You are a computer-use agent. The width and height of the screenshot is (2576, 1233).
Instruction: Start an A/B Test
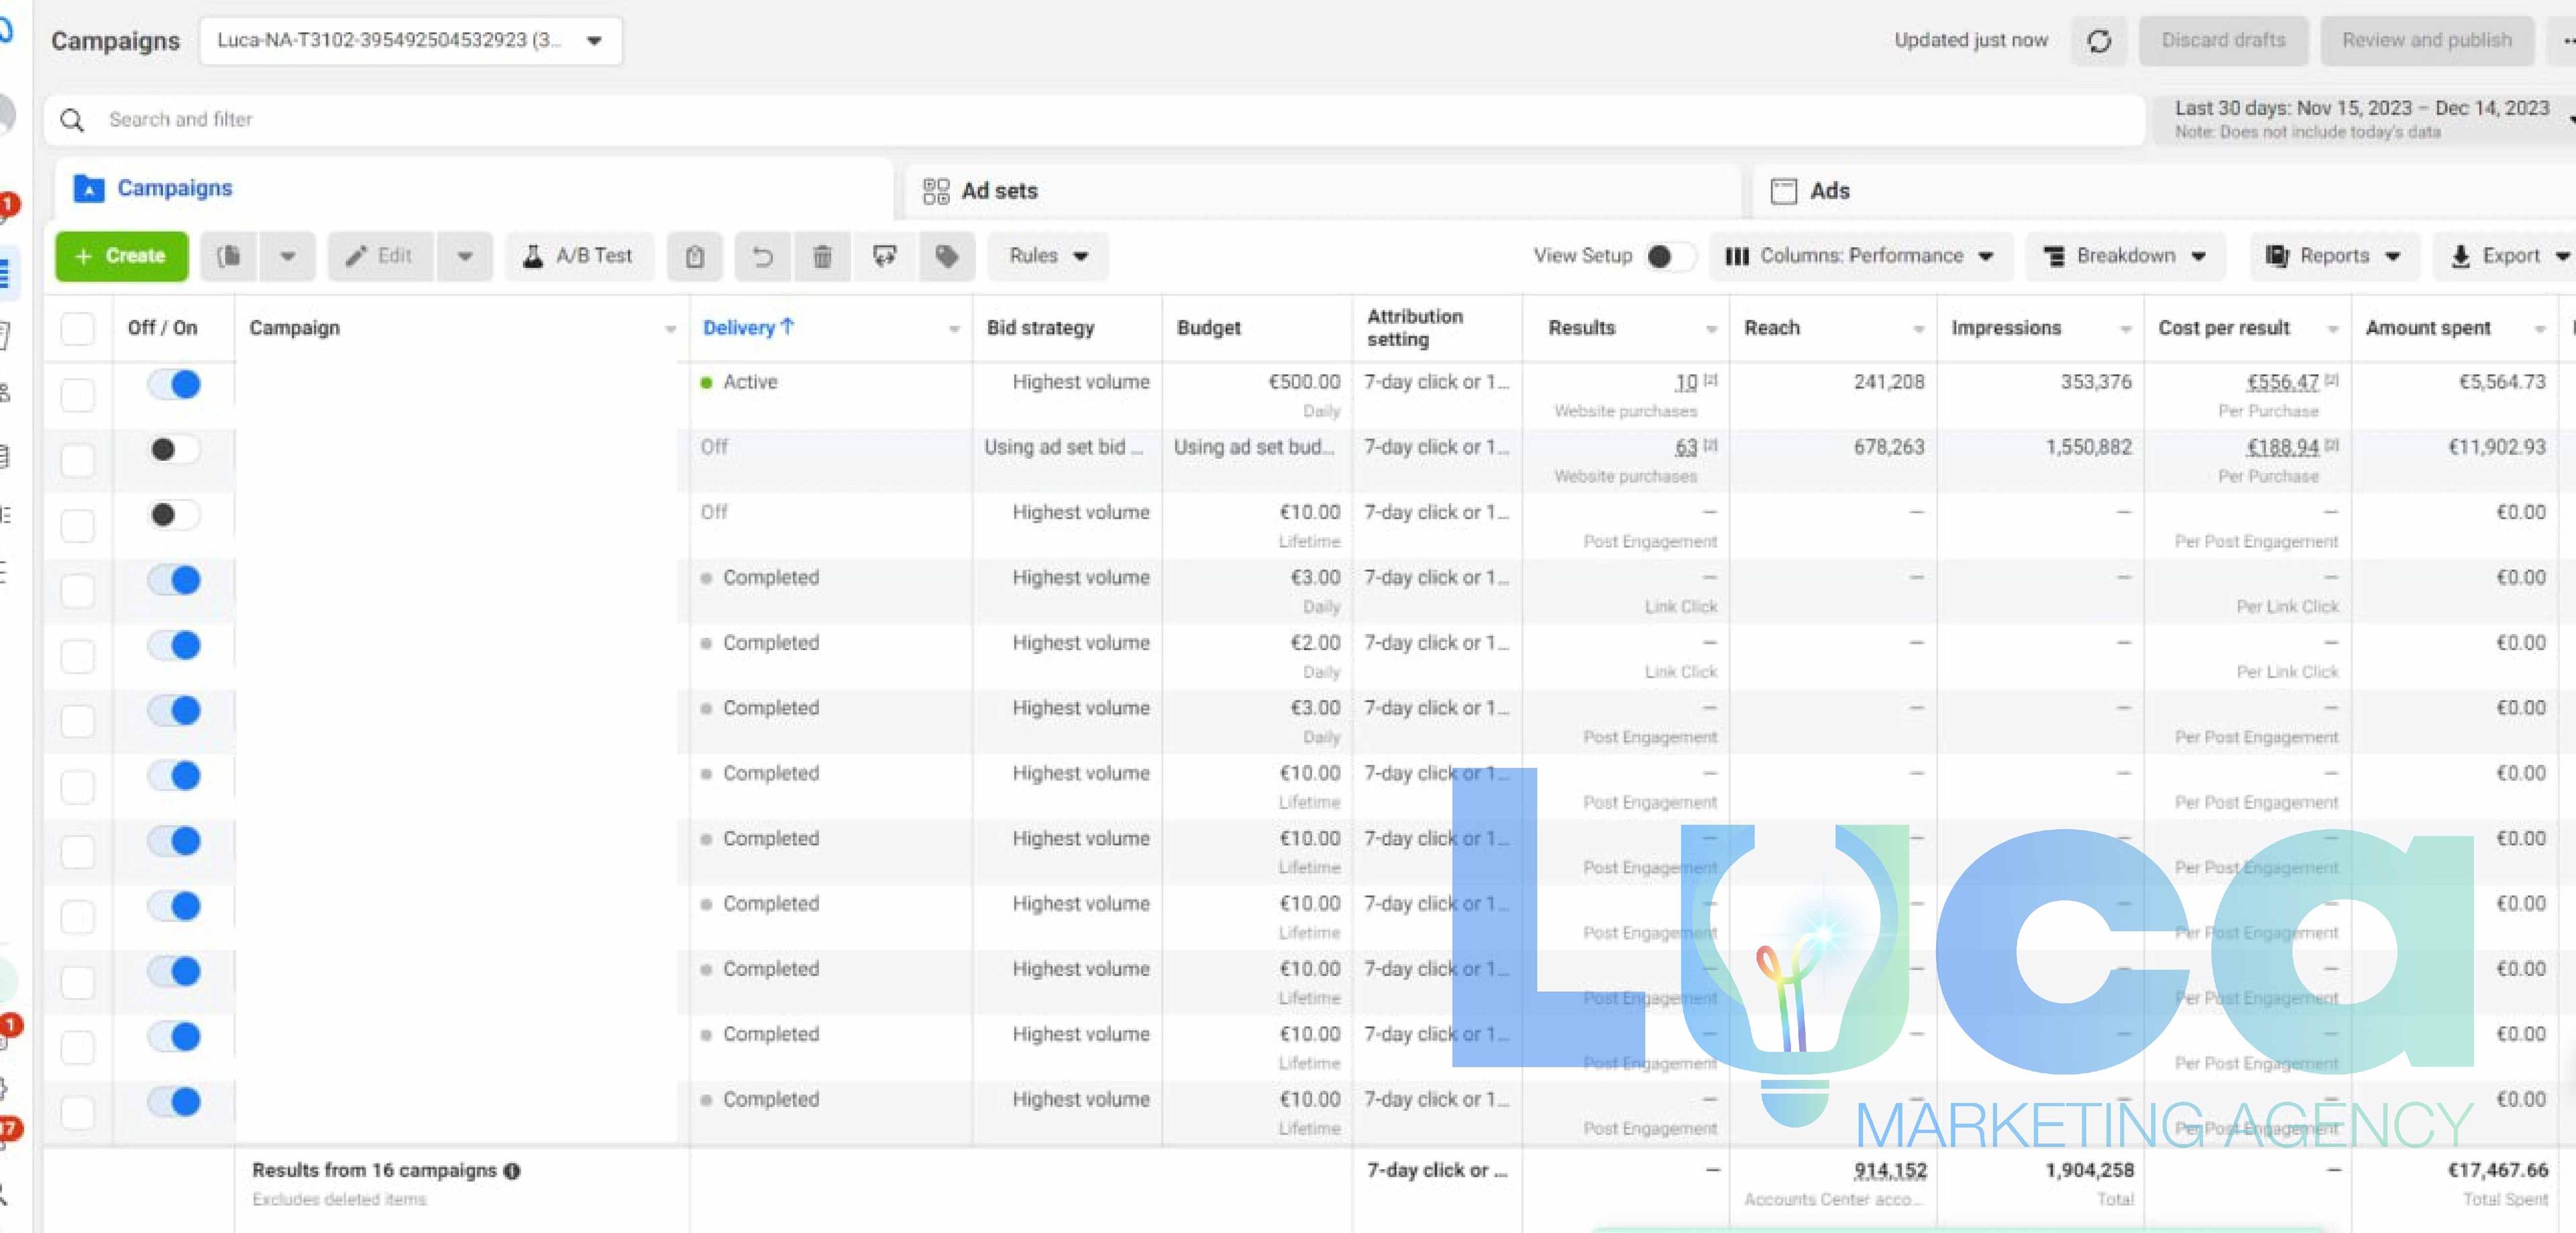[579, 256]
